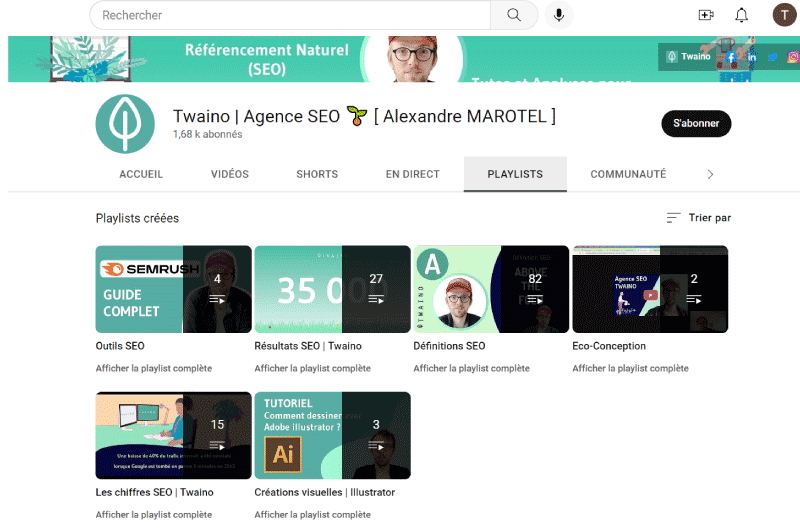Open the SEMRUSH Guide Complet thumbnail
The image size is (800, 530).
[x=173, y=289]
